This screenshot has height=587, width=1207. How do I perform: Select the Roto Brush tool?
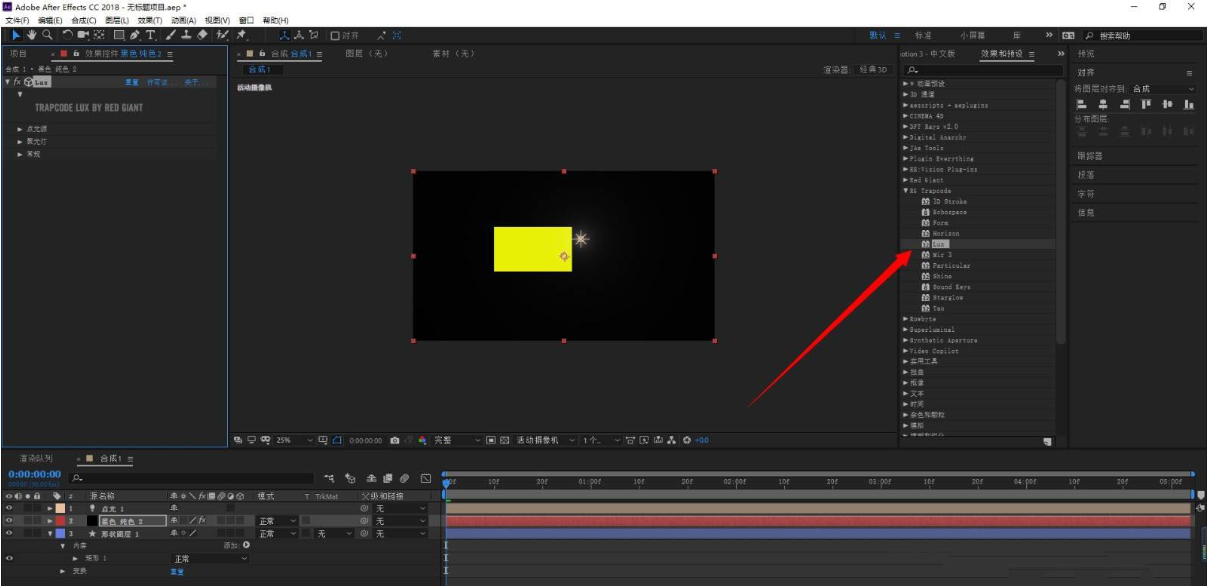[222, 35]
